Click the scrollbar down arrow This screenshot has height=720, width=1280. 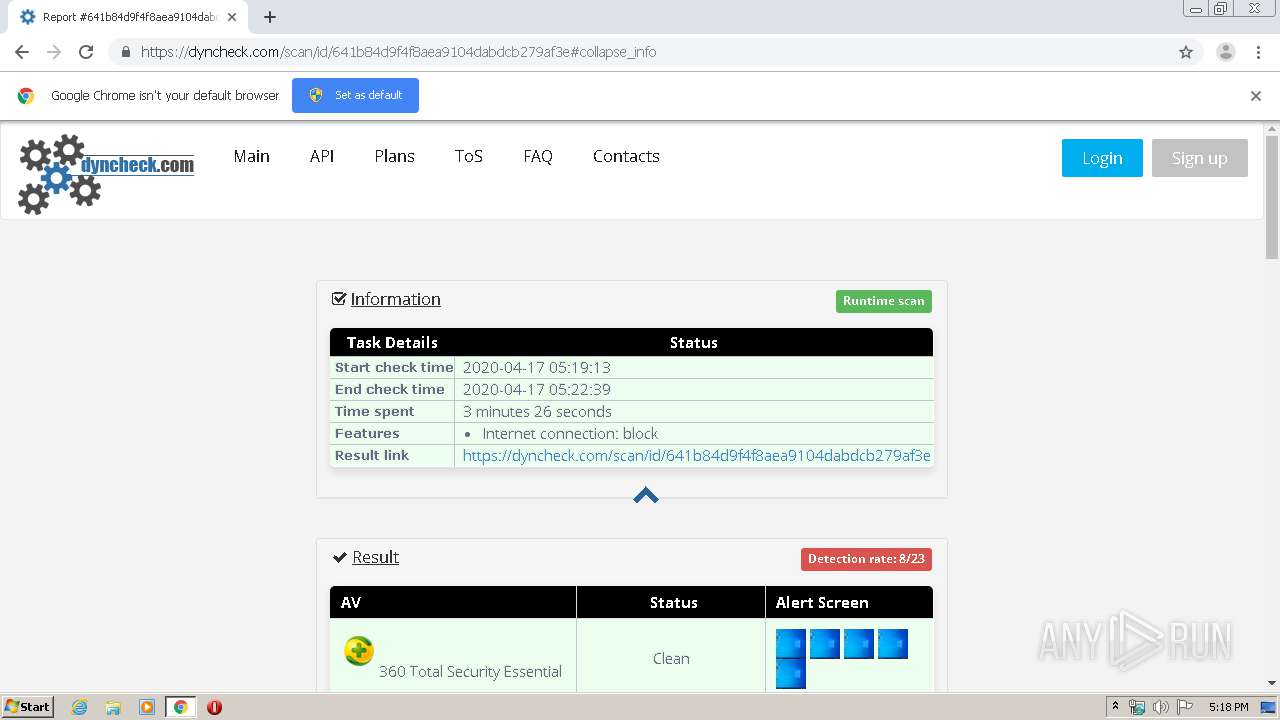click(1272, 683)
